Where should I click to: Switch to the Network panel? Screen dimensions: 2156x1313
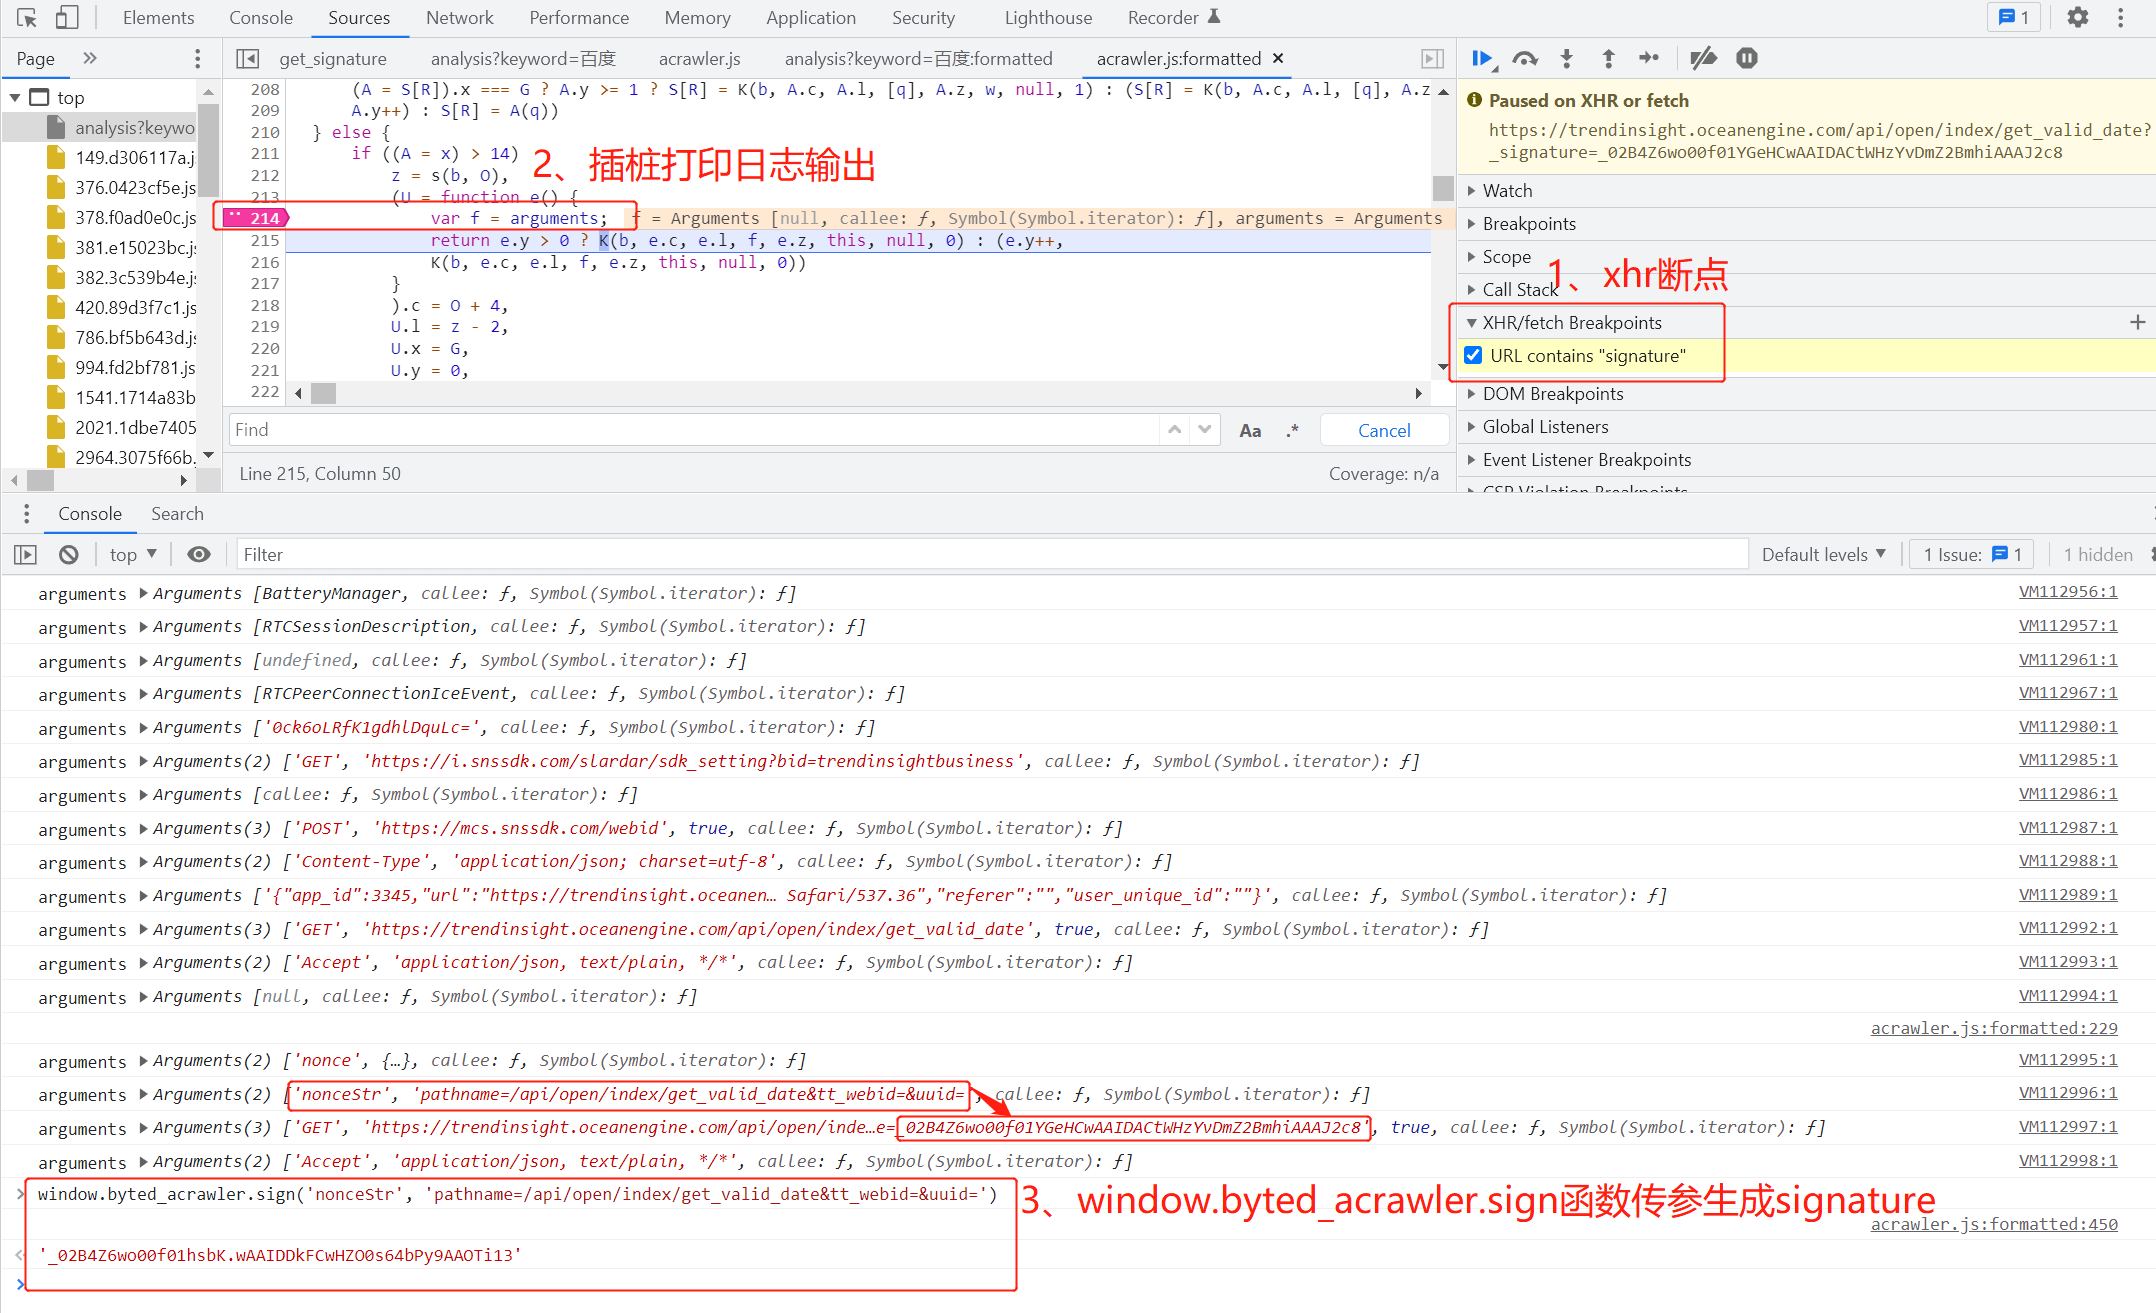point(459,17)
